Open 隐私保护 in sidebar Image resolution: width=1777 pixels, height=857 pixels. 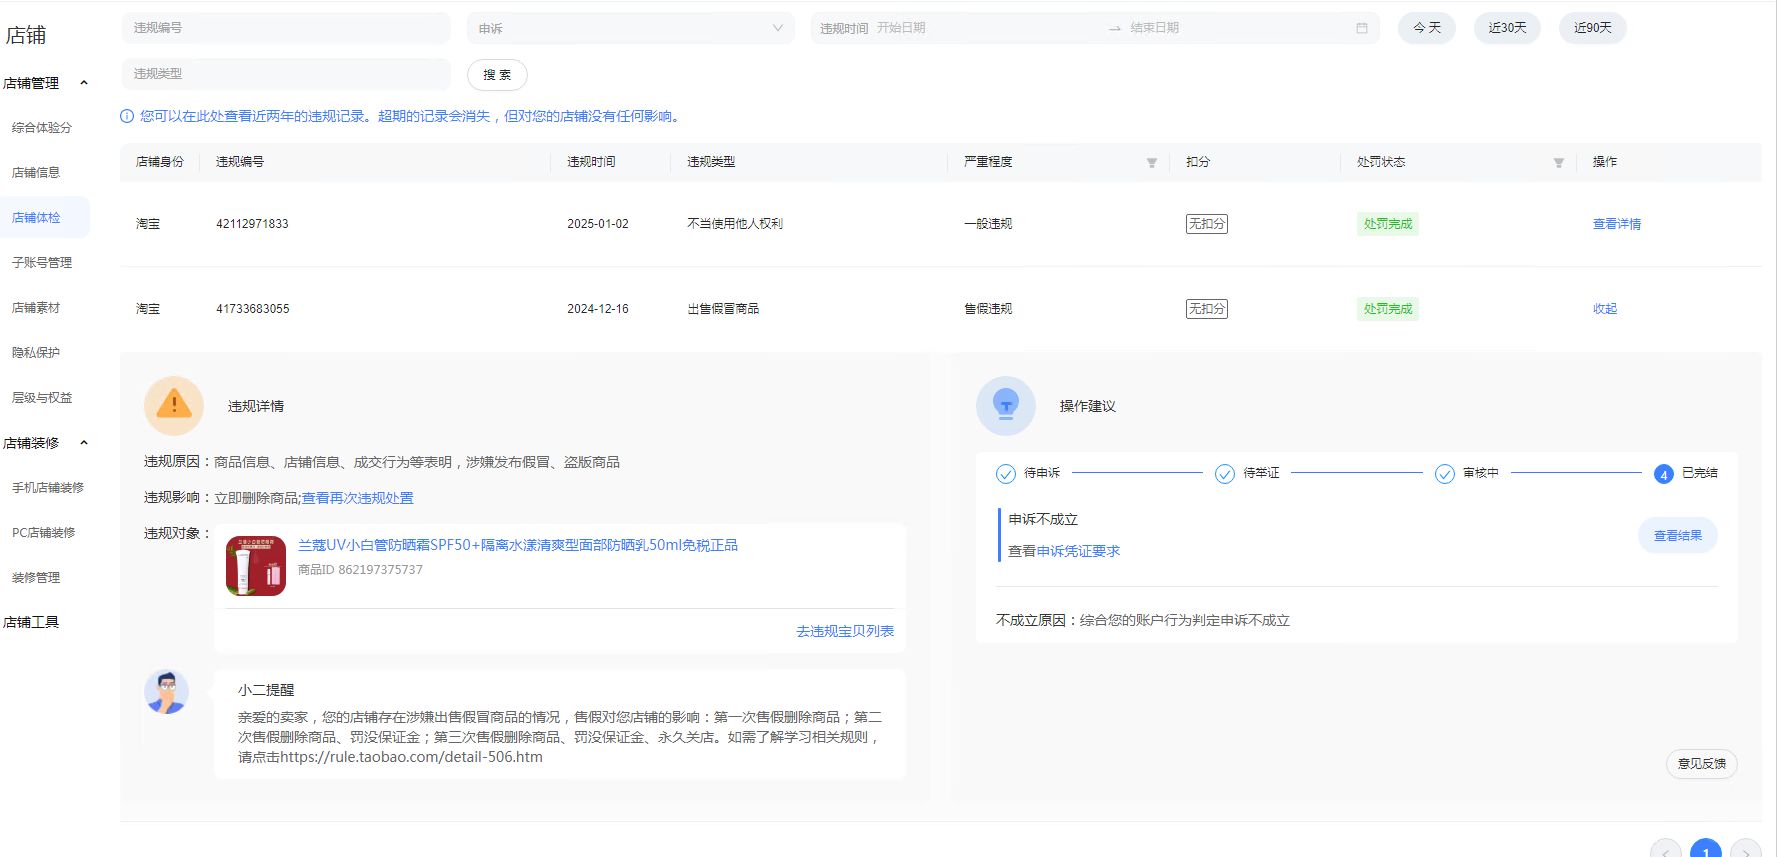pyautogui.click(x=36, y=353)
